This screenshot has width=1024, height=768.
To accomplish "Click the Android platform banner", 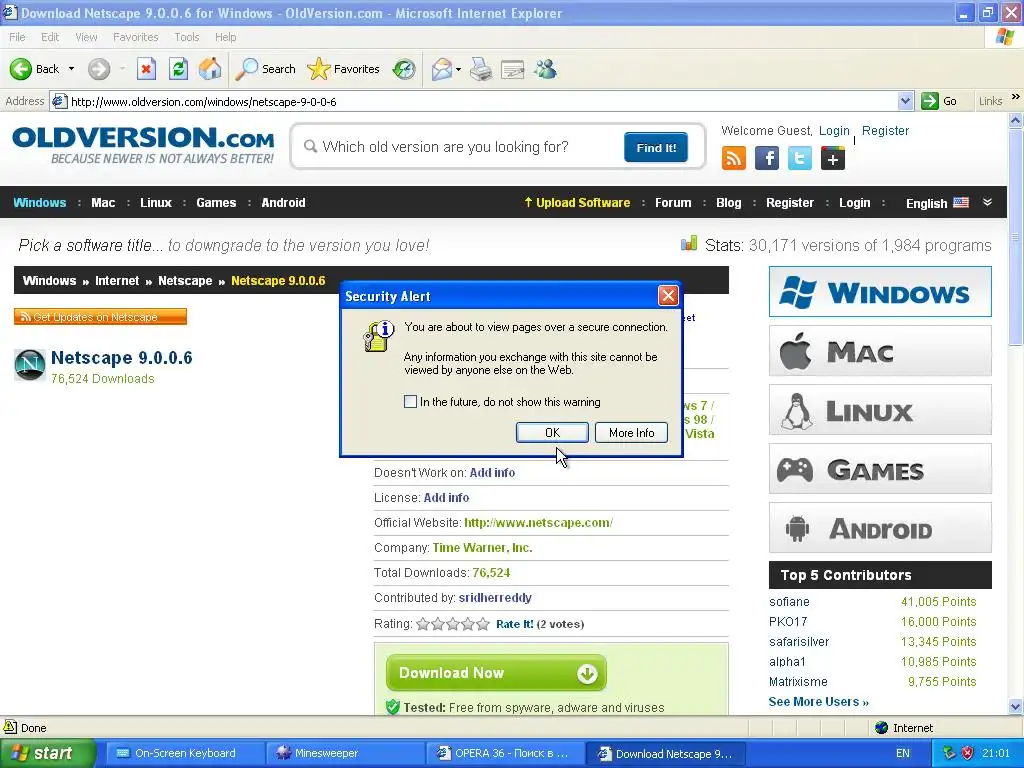I will coord(880,528).
